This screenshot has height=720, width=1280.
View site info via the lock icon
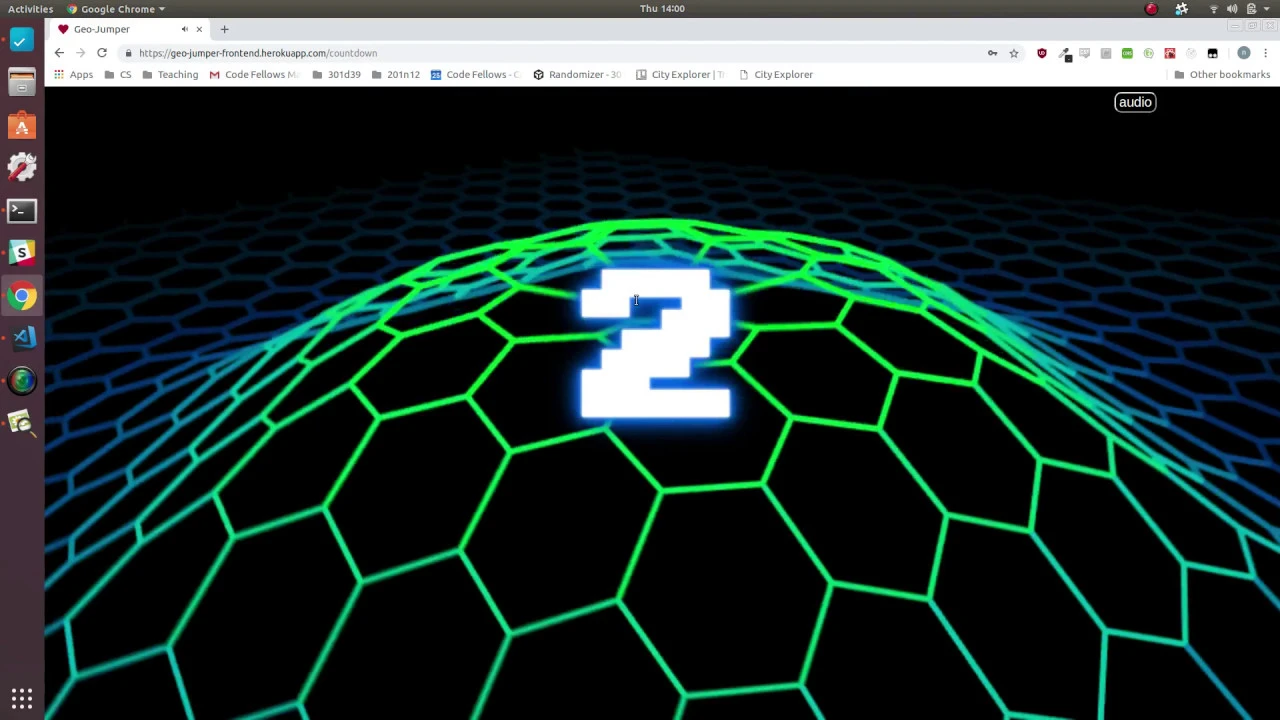point(128,53)
